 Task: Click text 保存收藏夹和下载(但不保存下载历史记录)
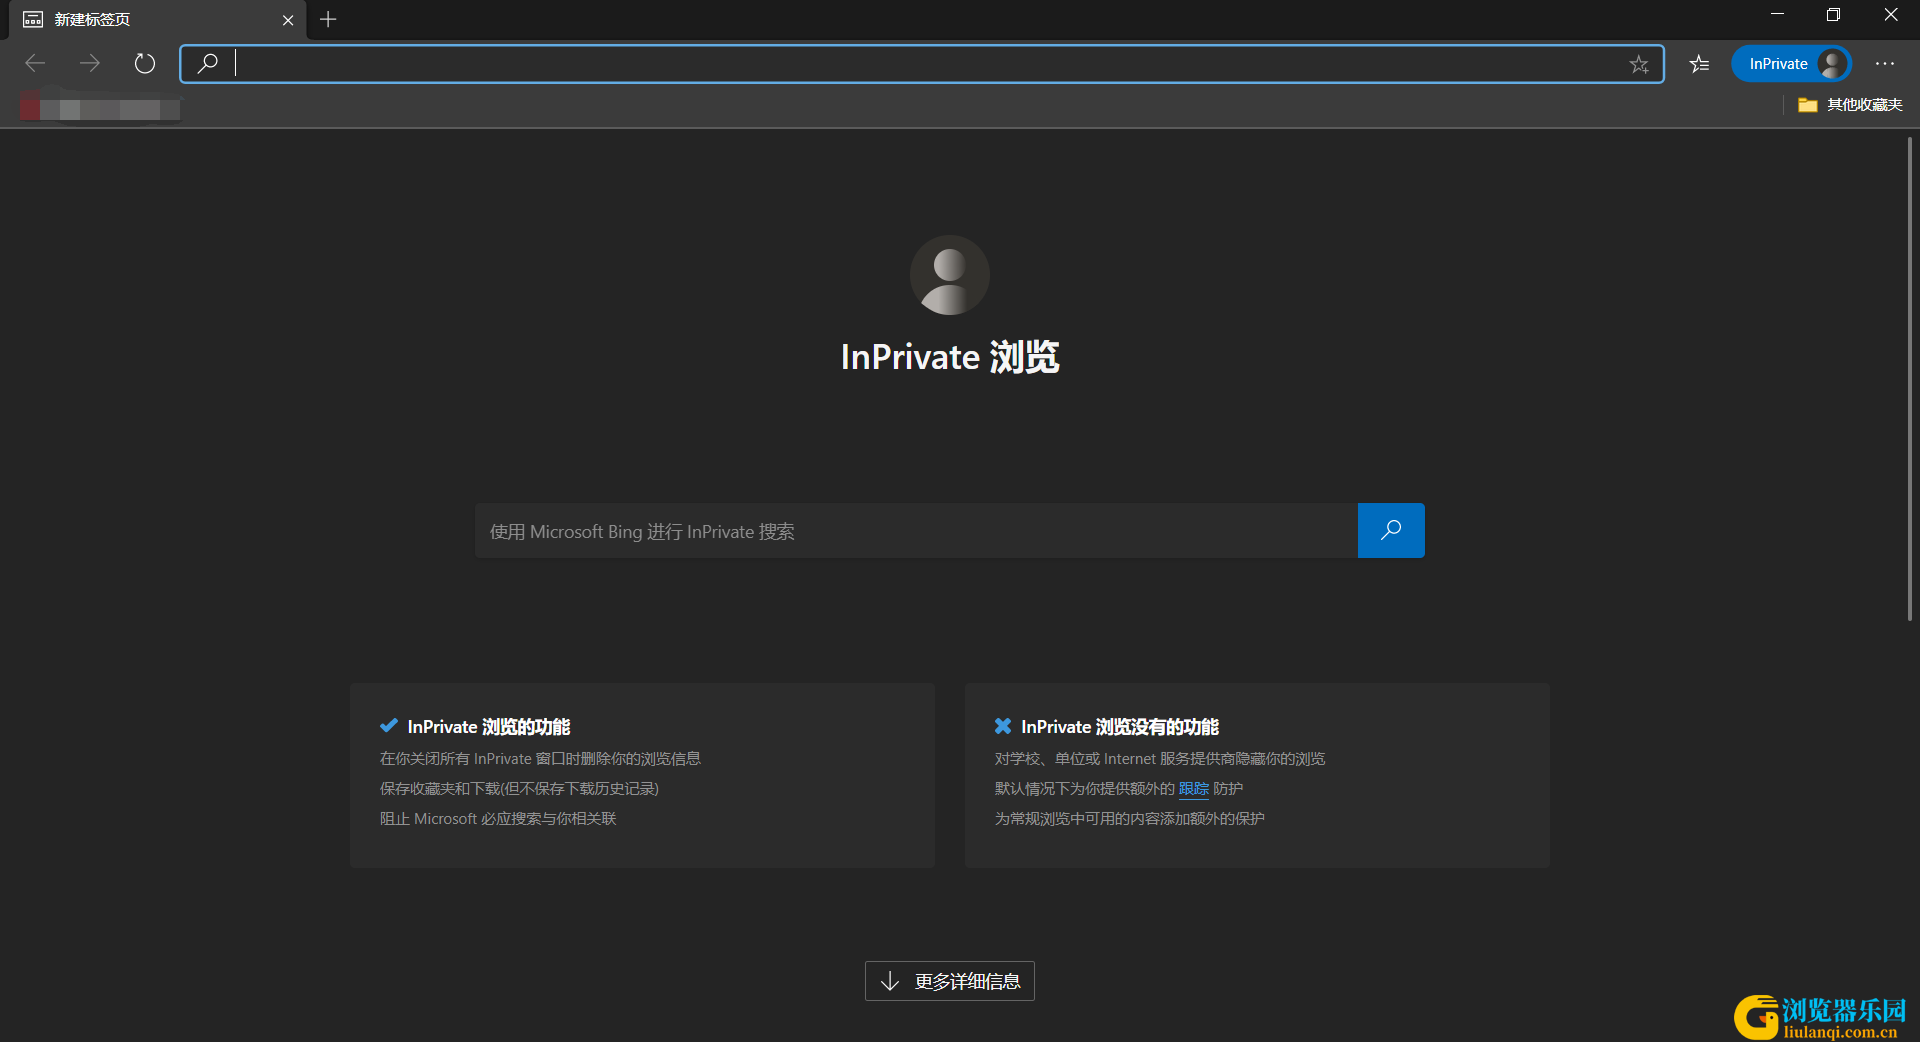(x=519, y=789)
